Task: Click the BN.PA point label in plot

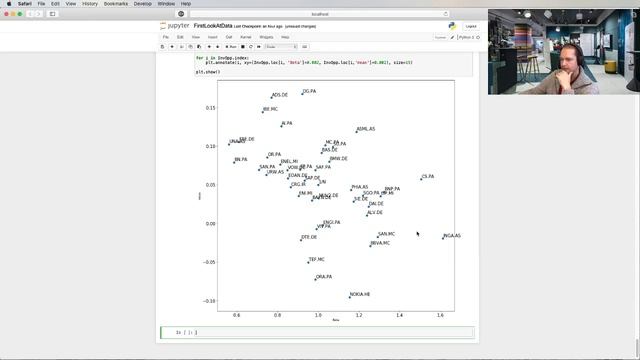Action: coord(241,159)
